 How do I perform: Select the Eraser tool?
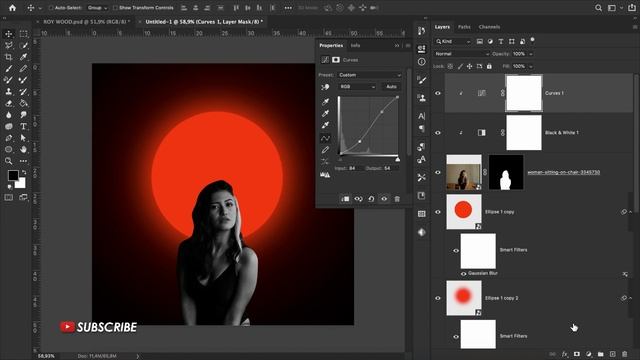9,103
